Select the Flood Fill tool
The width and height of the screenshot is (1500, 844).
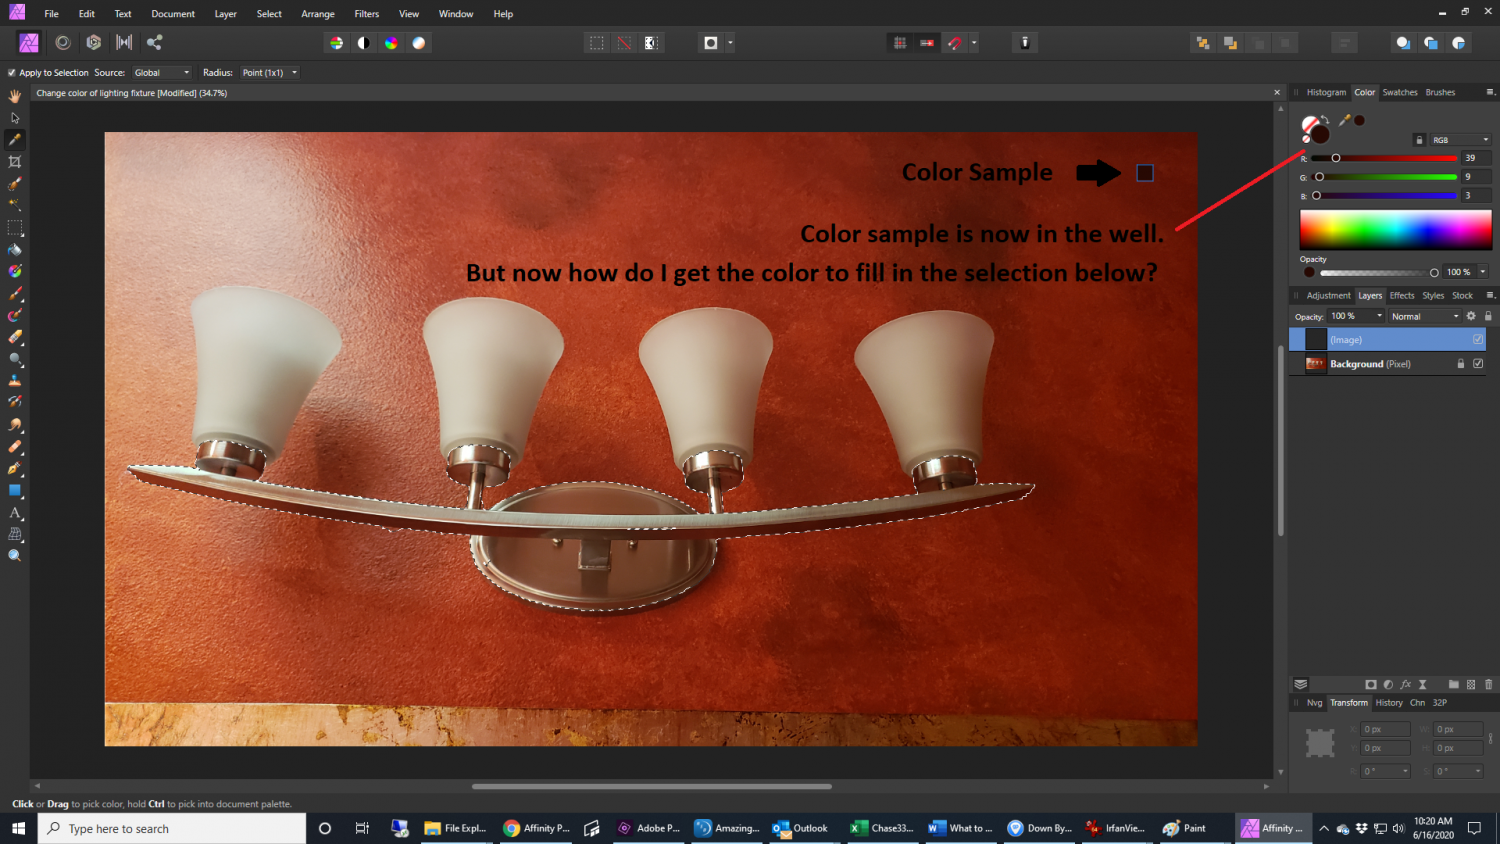click(x=15, y=250)
